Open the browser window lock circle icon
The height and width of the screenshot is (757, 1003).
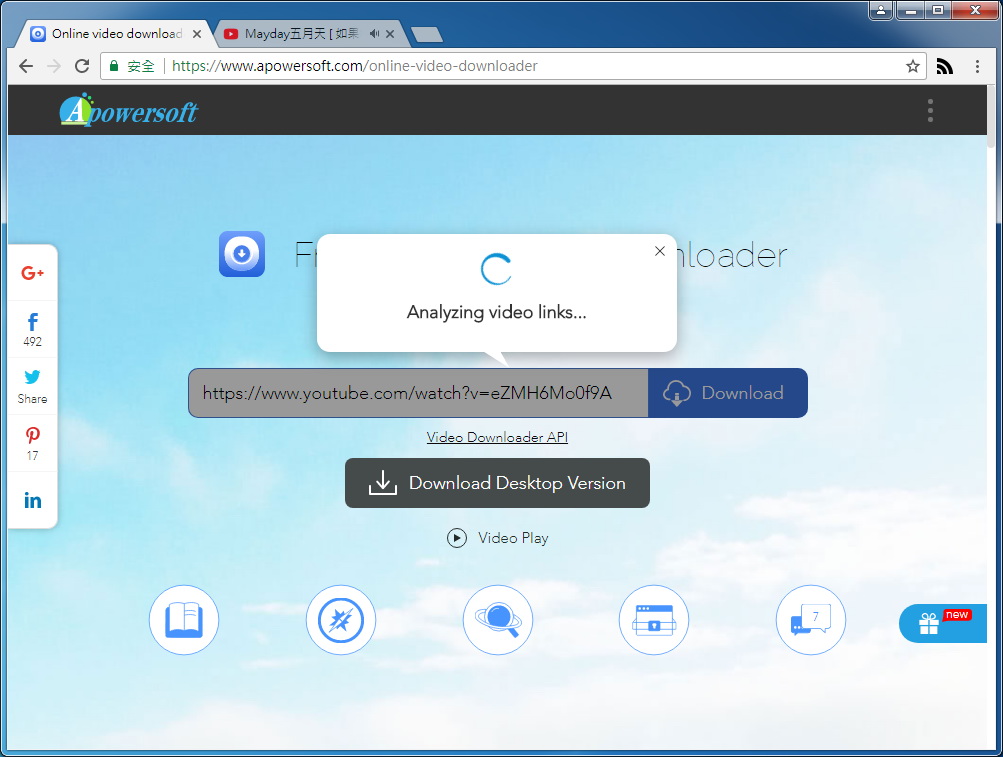point(654,619)
